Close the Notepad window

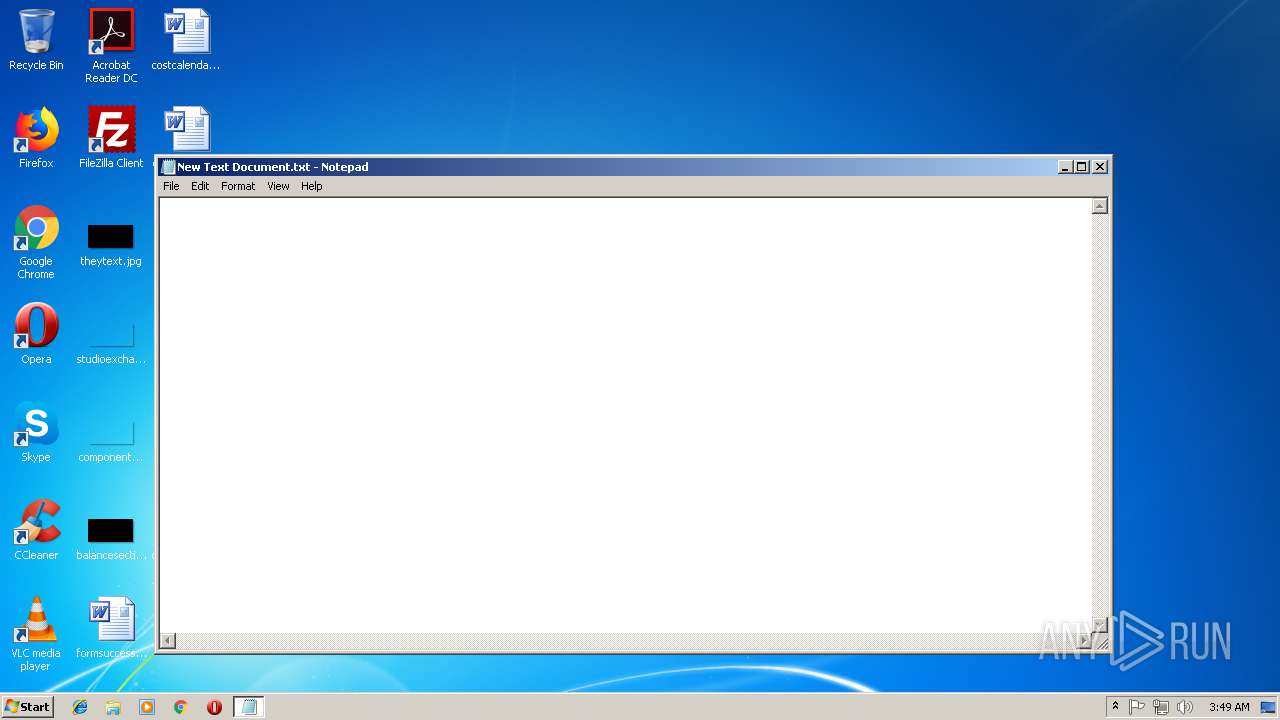point(1100,167)
